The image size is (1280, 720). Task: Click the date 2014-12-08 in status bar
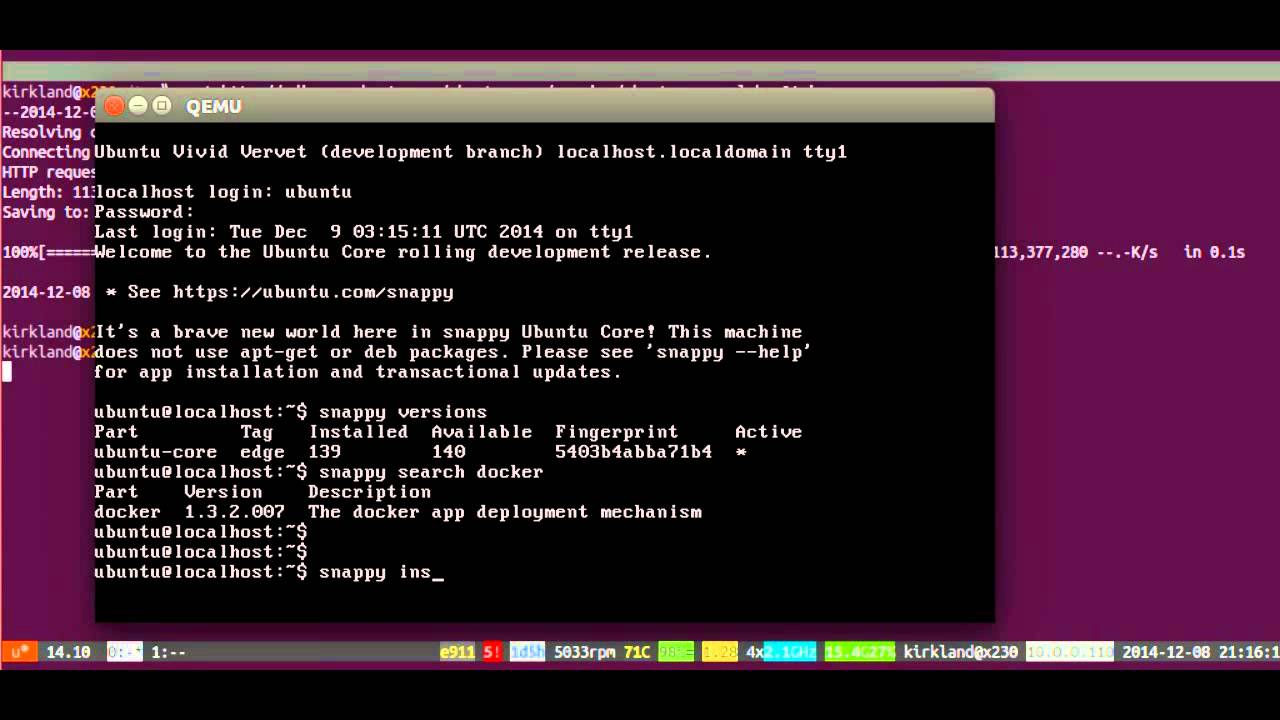click(1166, 652)
